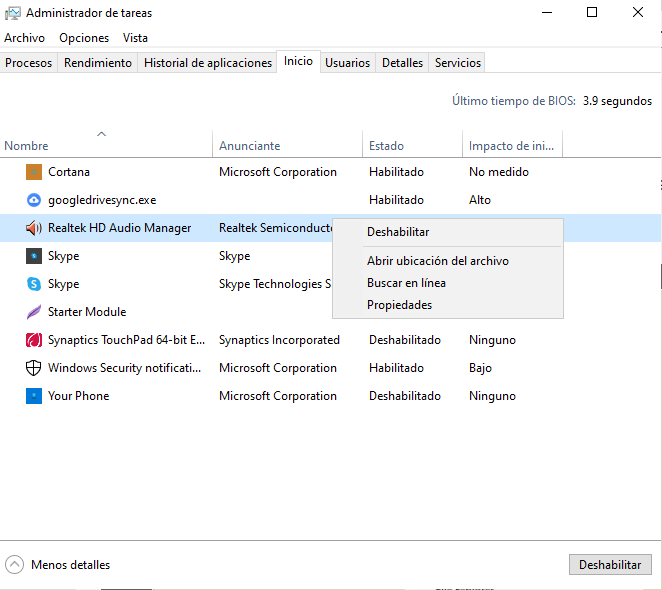Click the Realtek HD Audio speaker icon
The width and height of the screenshot is (662, 590).
point(34,228)
